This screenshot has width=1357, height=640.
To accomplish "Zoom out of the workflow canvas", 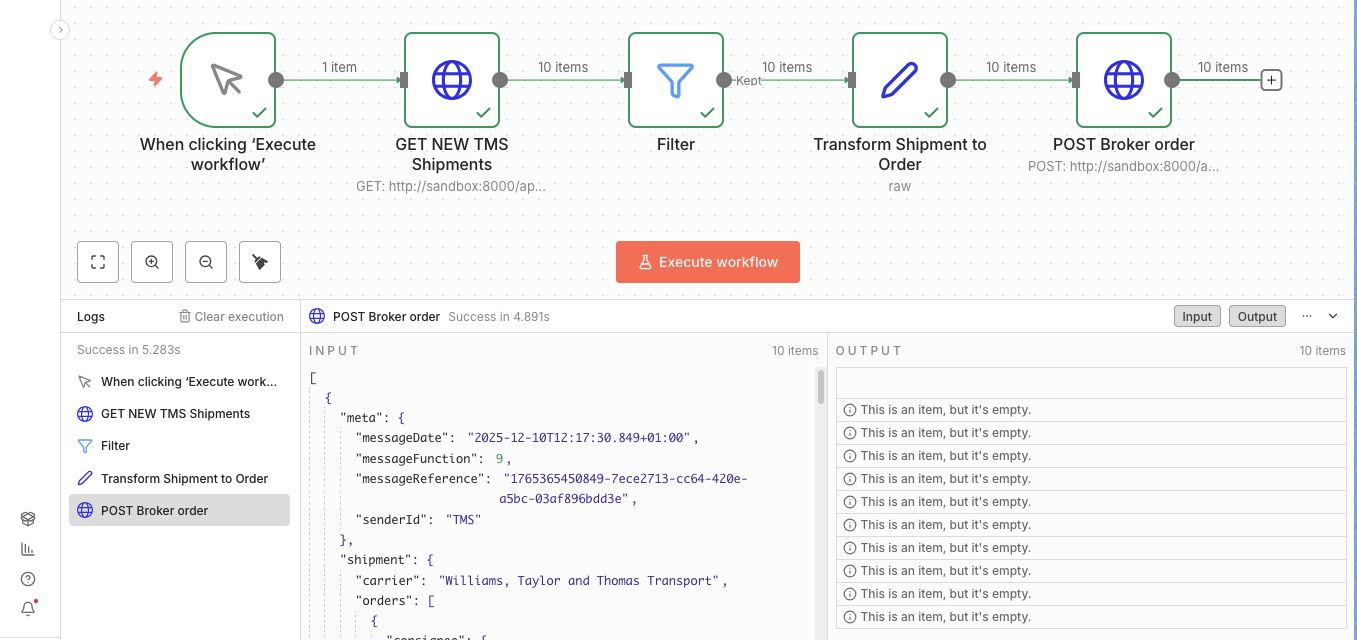I will point(206,262).
